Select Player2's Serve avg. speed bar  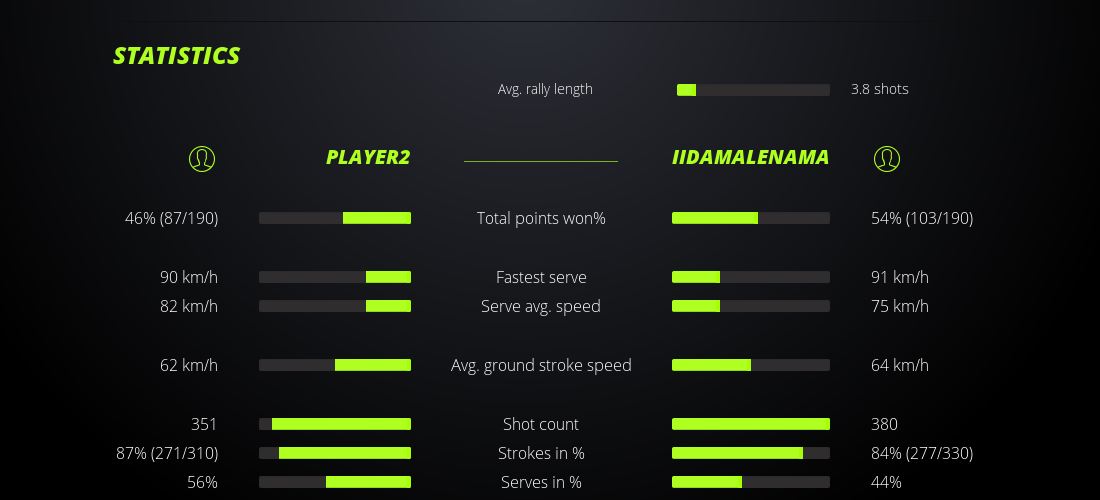335,306
